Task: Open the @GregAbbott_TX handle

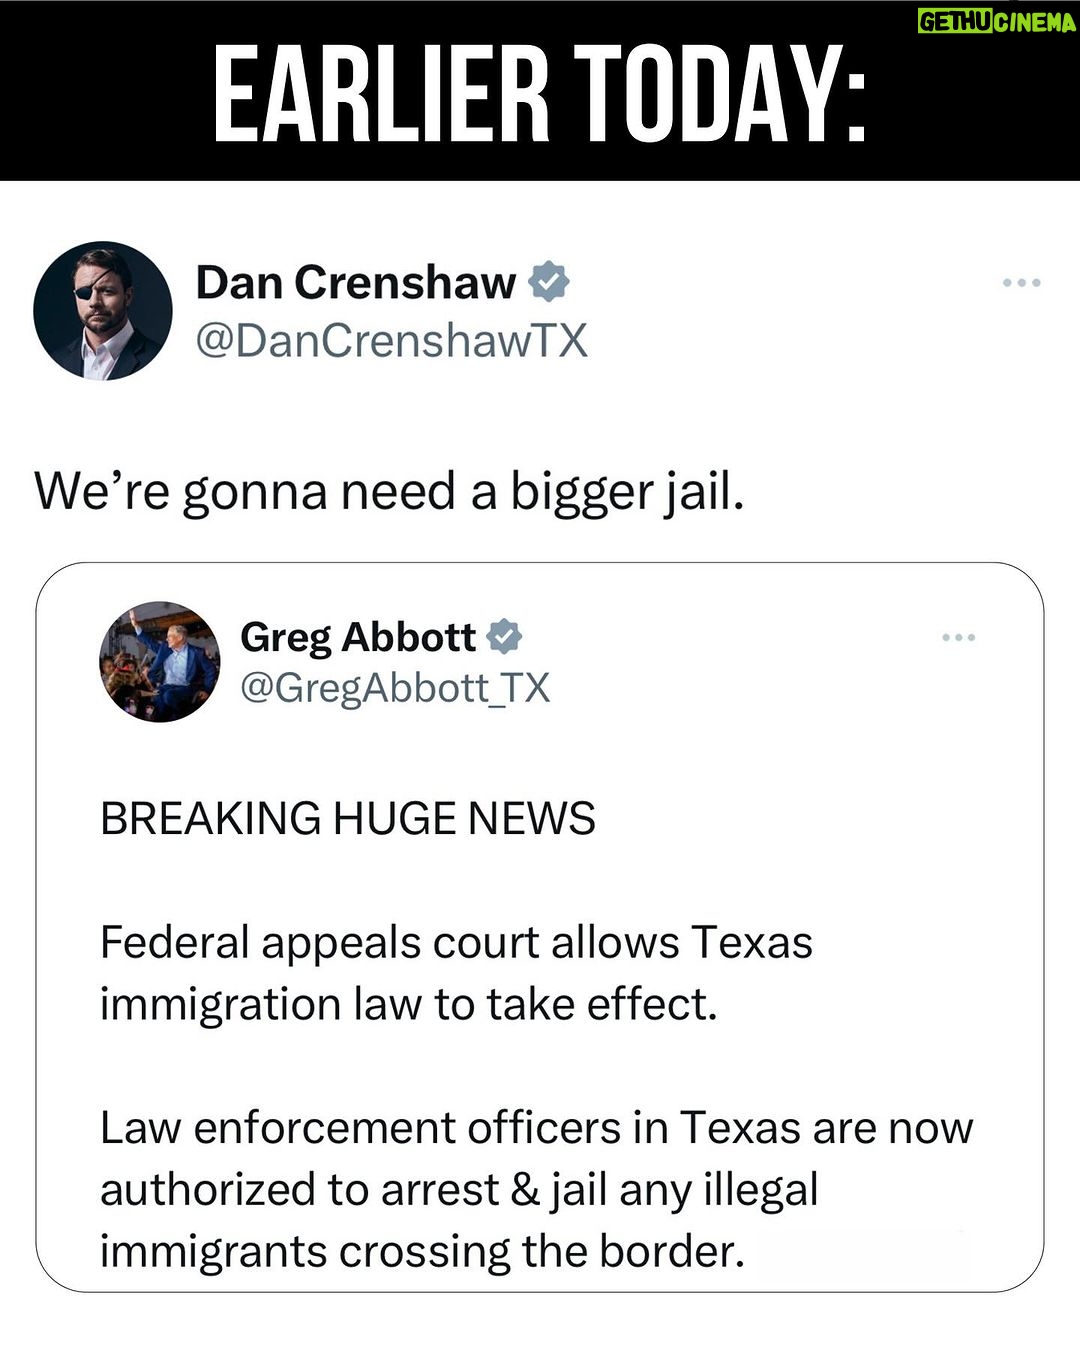Action: 395,688
